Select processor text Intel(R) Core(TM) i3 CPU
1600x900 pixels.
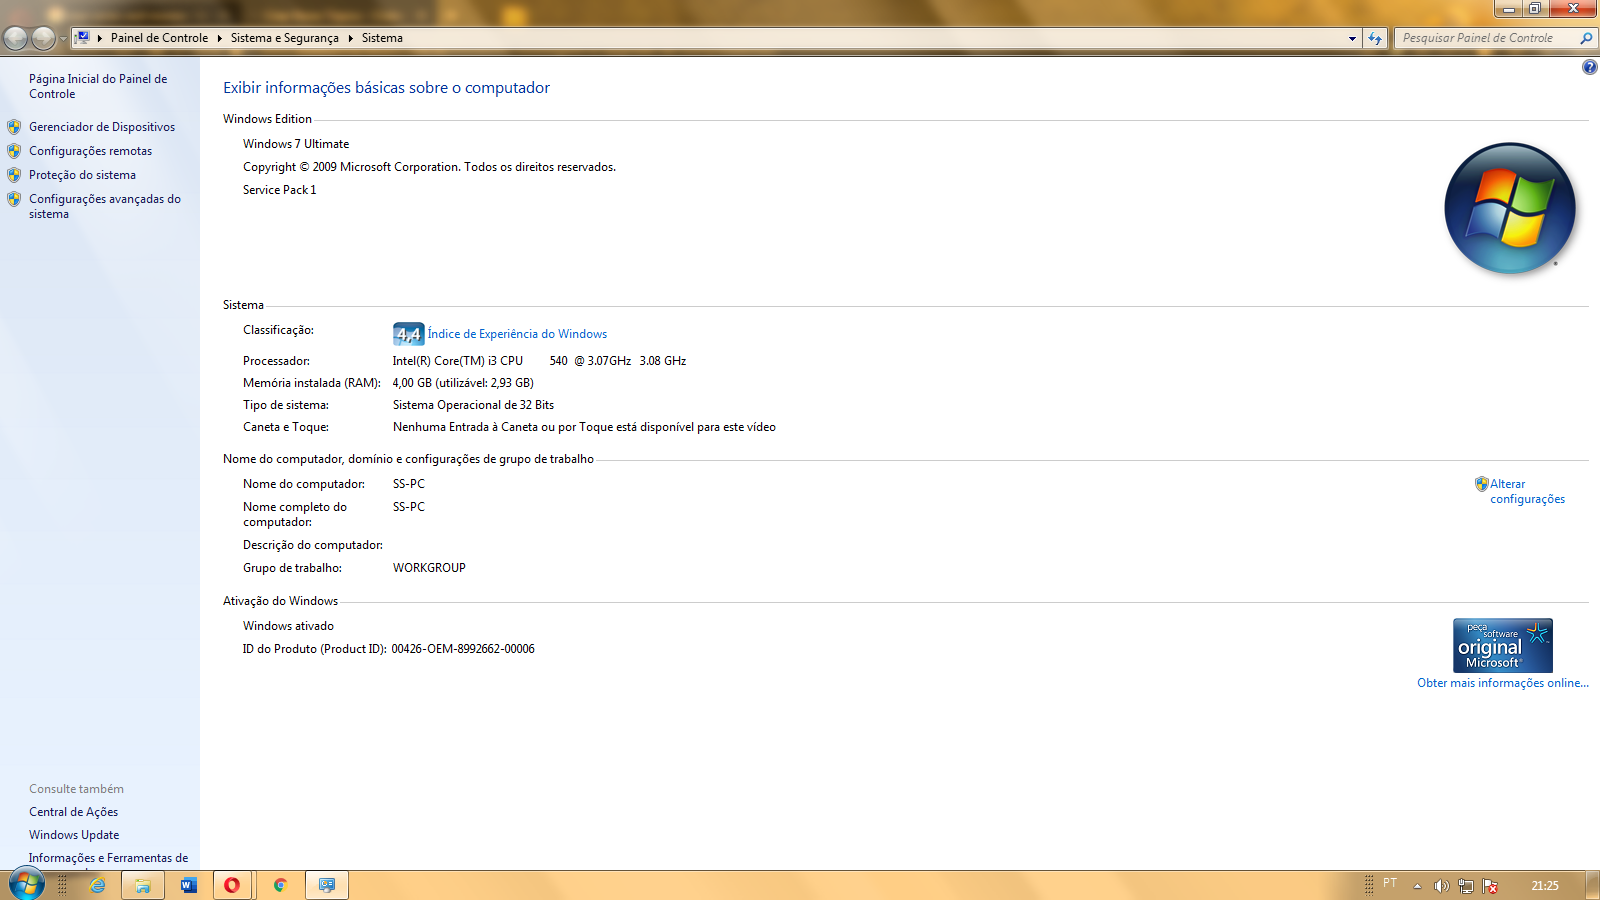458,361
